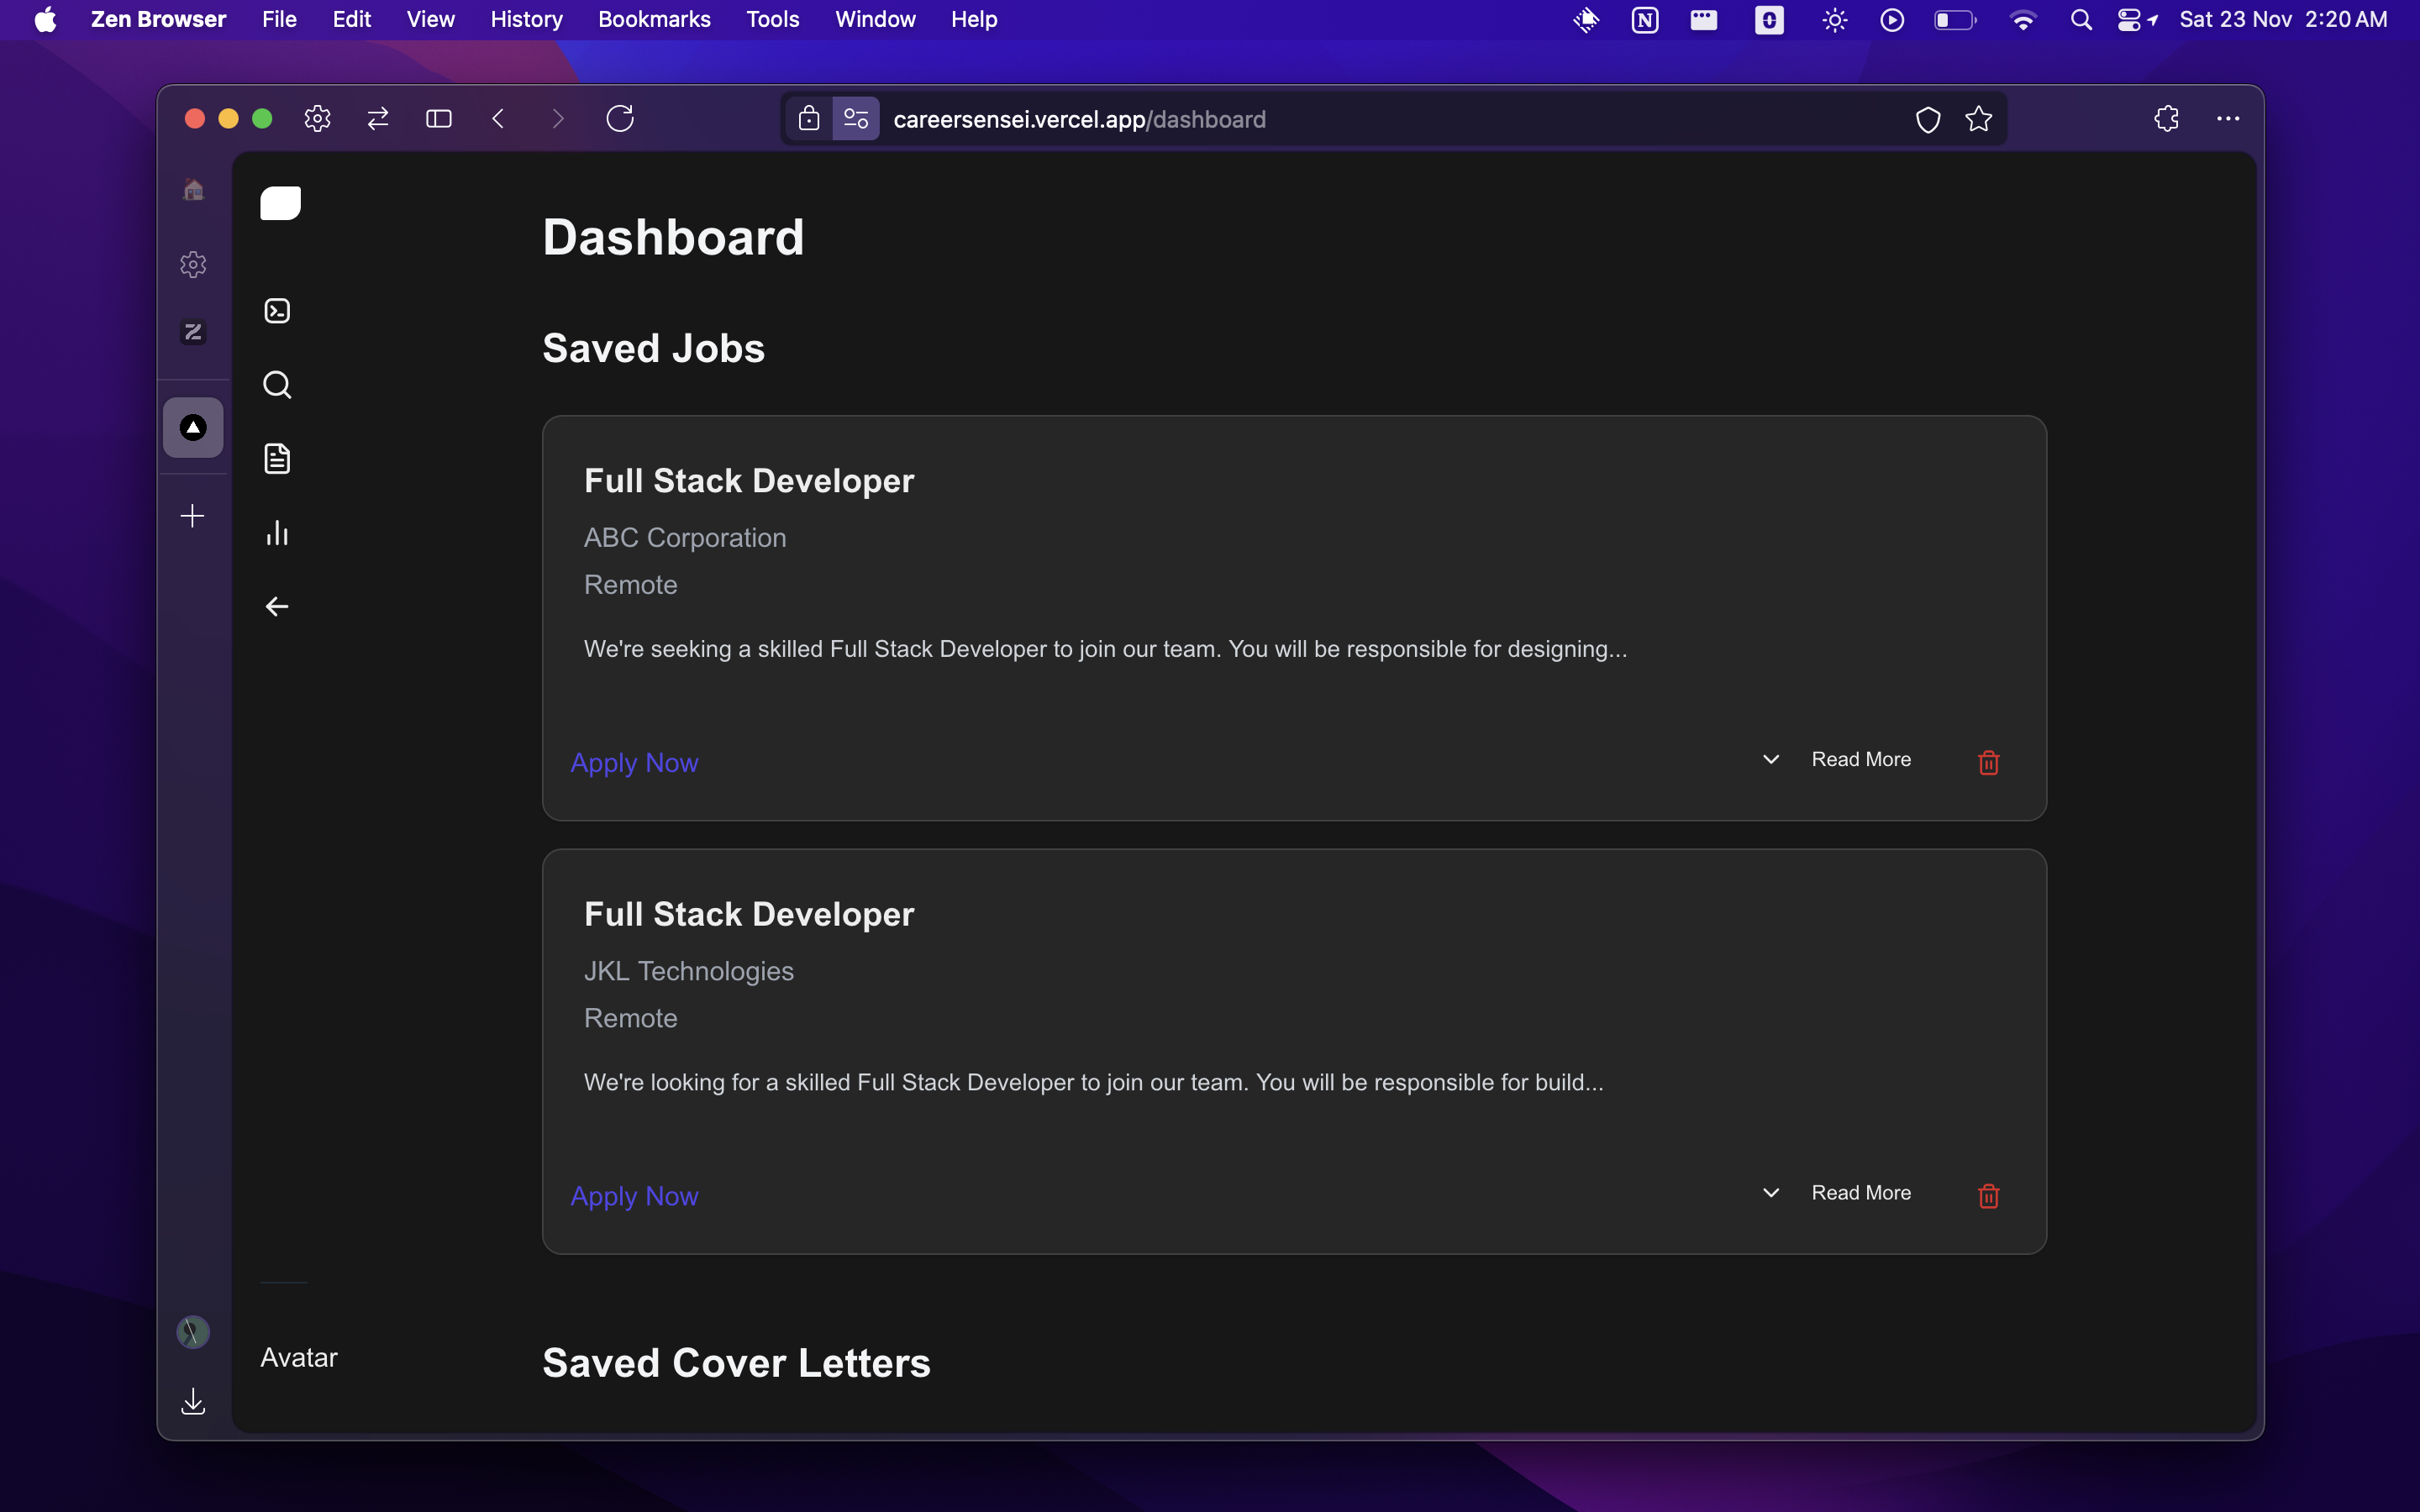The width and height of the screenshot is (2420, 1512).
Task: Expand Read More for ABC Corporation job
Action: tap(1860, 759)
